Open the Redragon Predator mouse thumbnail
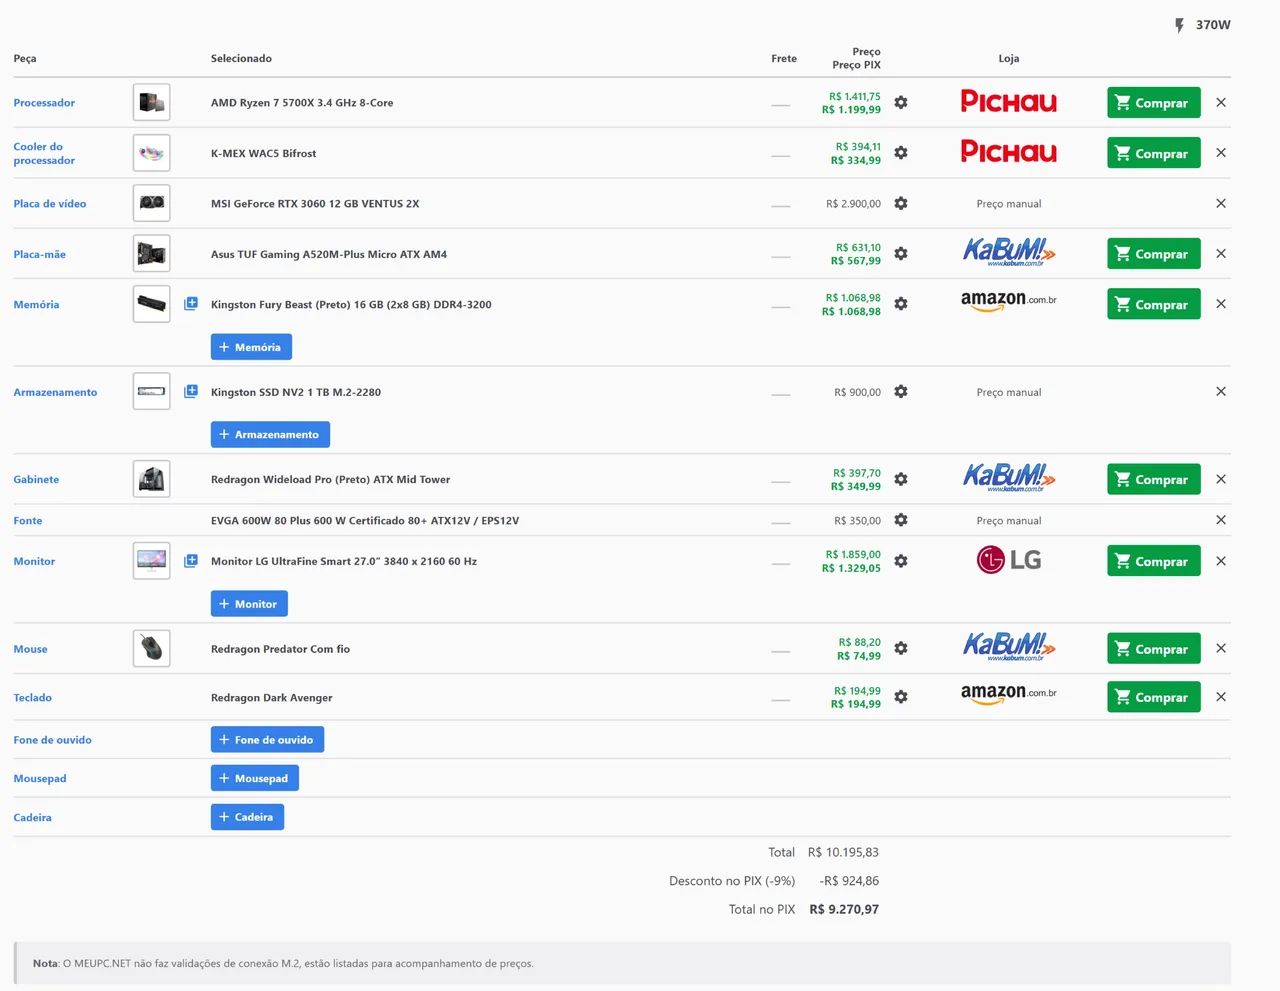Screen dimensions: 1280x991 (152, 649)
